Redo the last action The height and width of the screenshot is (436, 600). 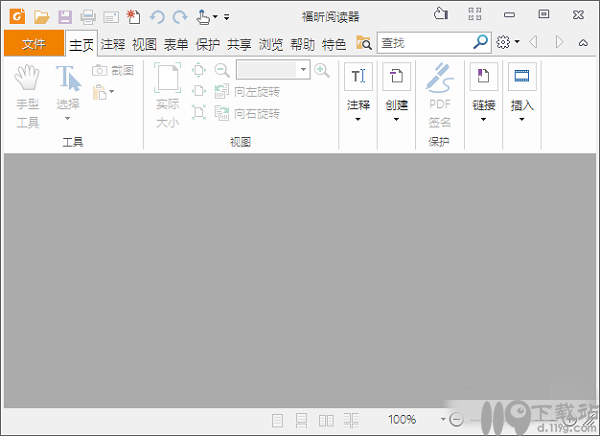point(180,17)
